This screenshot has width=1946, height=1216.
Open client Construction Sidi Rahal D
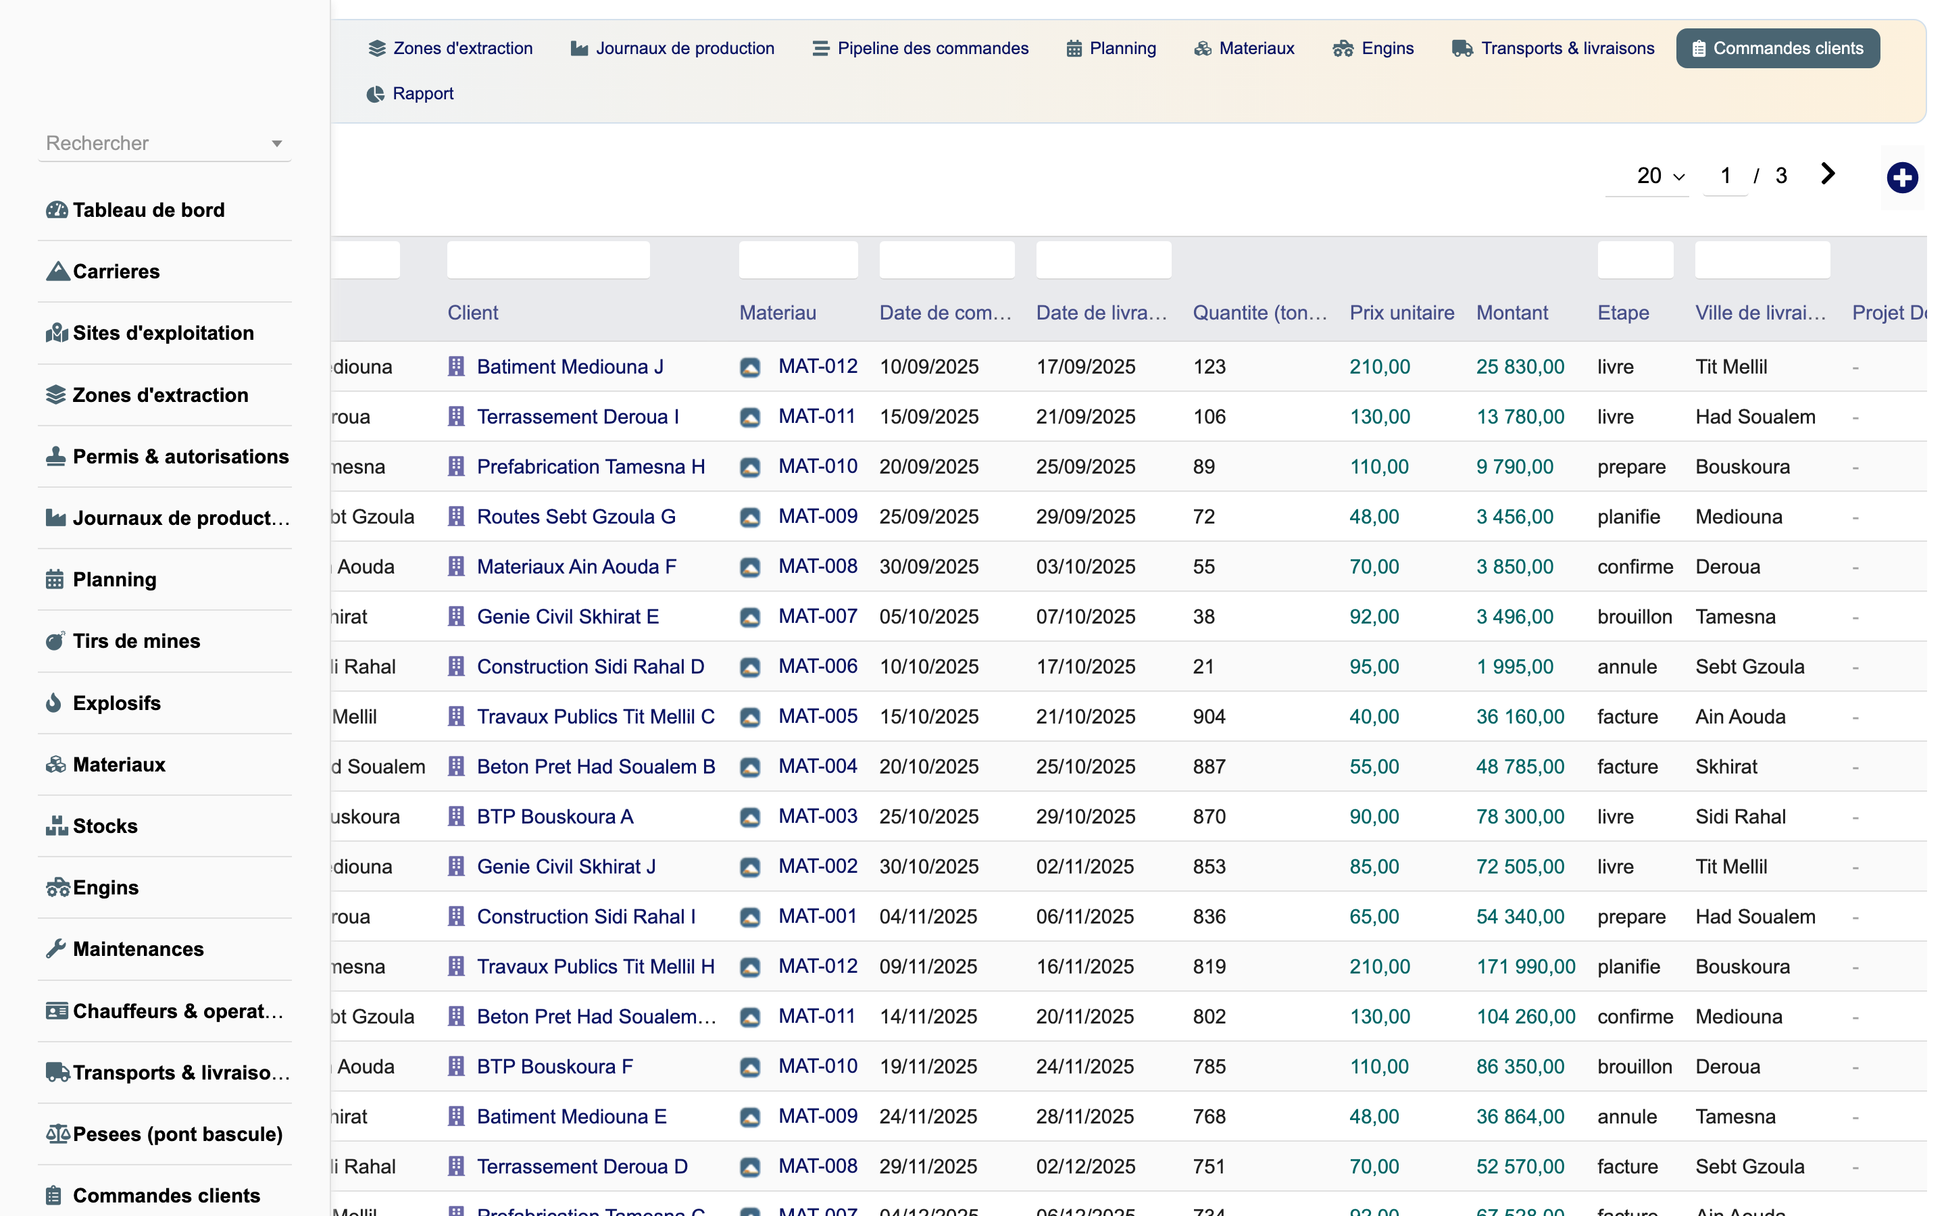591,667
